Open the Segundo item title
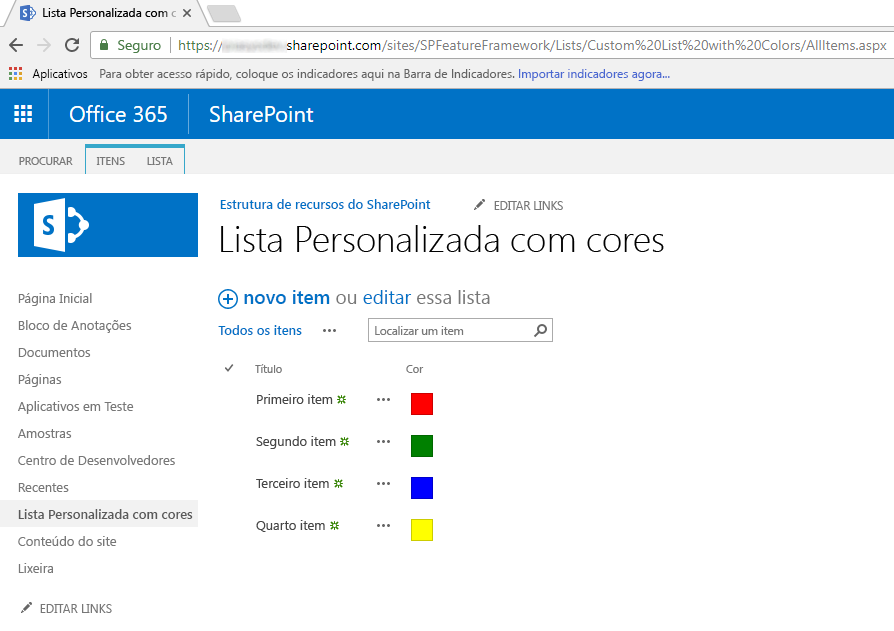894x631 pixels. [296, 442]
